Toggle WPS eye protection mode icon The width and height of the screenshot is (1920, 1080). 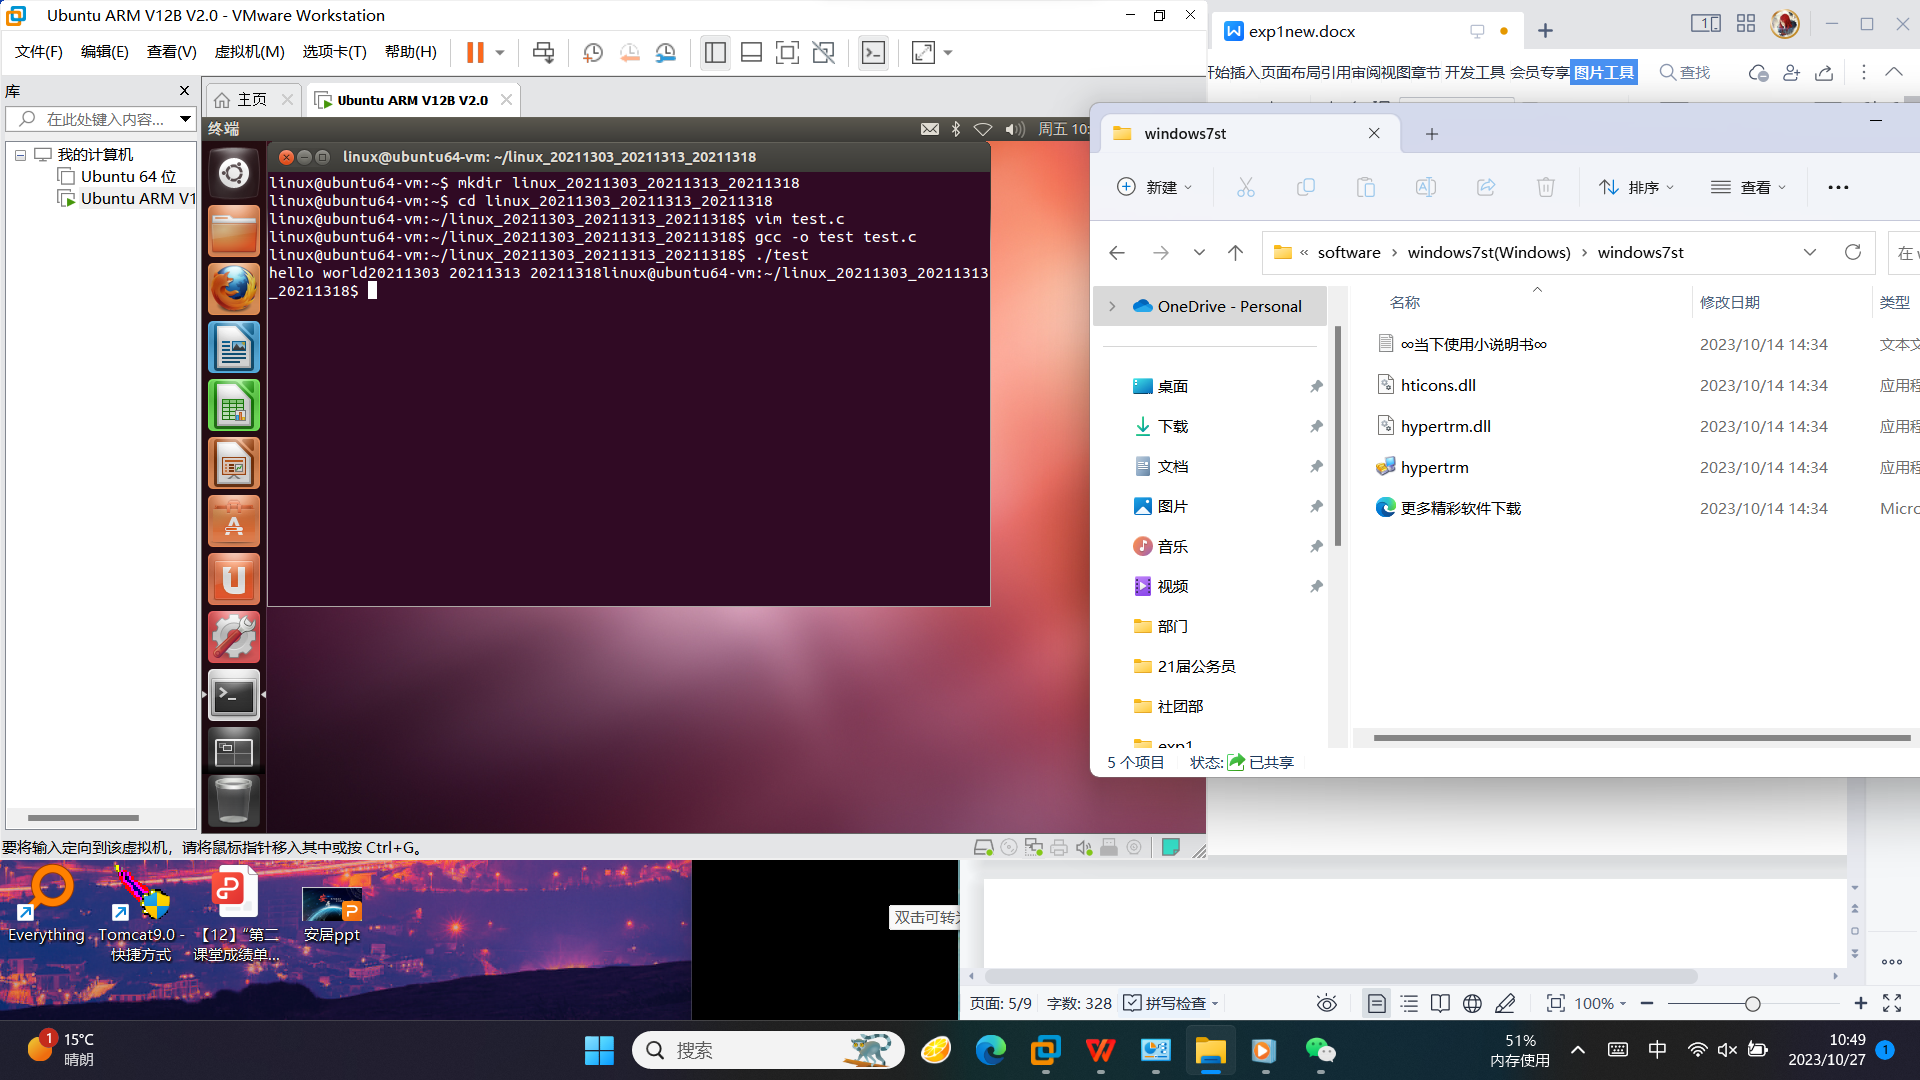click(1326, 1003)
